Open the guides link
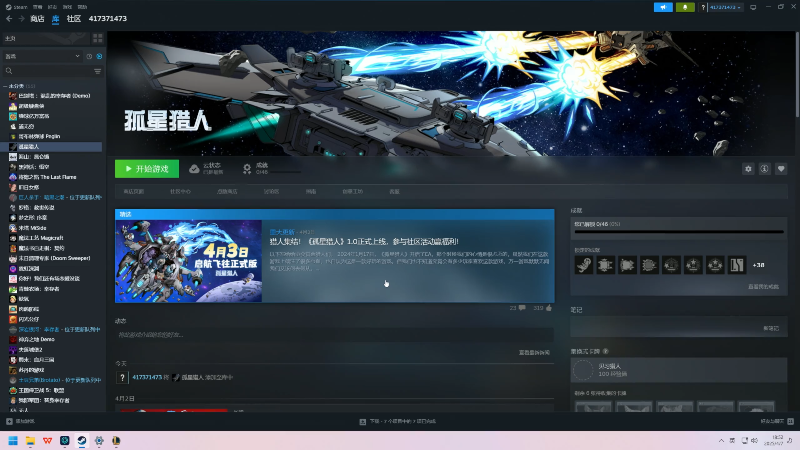 point(311,191)
